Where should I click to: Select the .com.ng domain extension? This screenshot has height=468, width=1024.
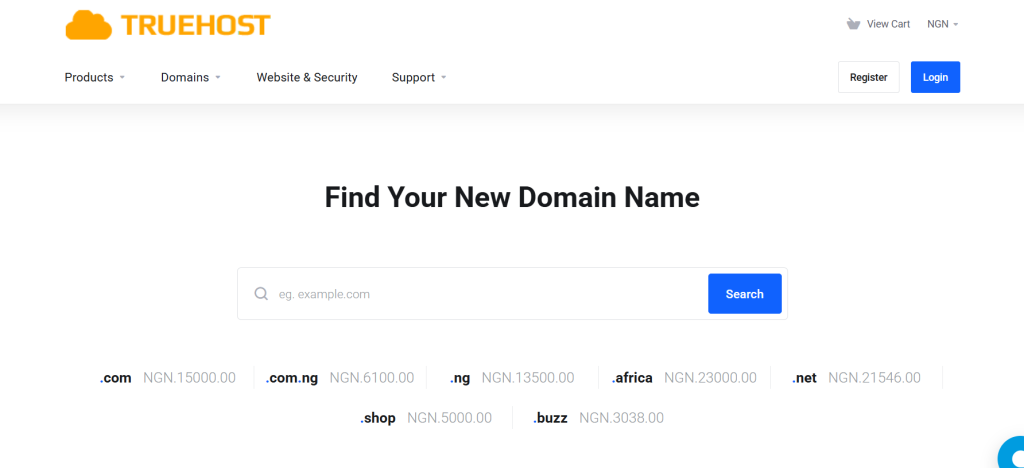(292, 378)
